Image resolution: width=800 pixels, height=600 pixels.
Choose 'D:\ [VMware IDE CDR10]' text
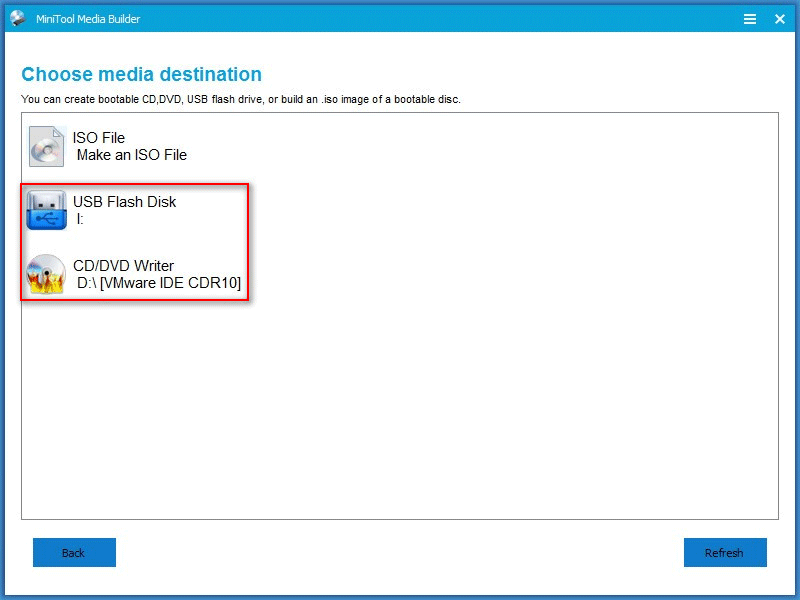click(159, 283)
